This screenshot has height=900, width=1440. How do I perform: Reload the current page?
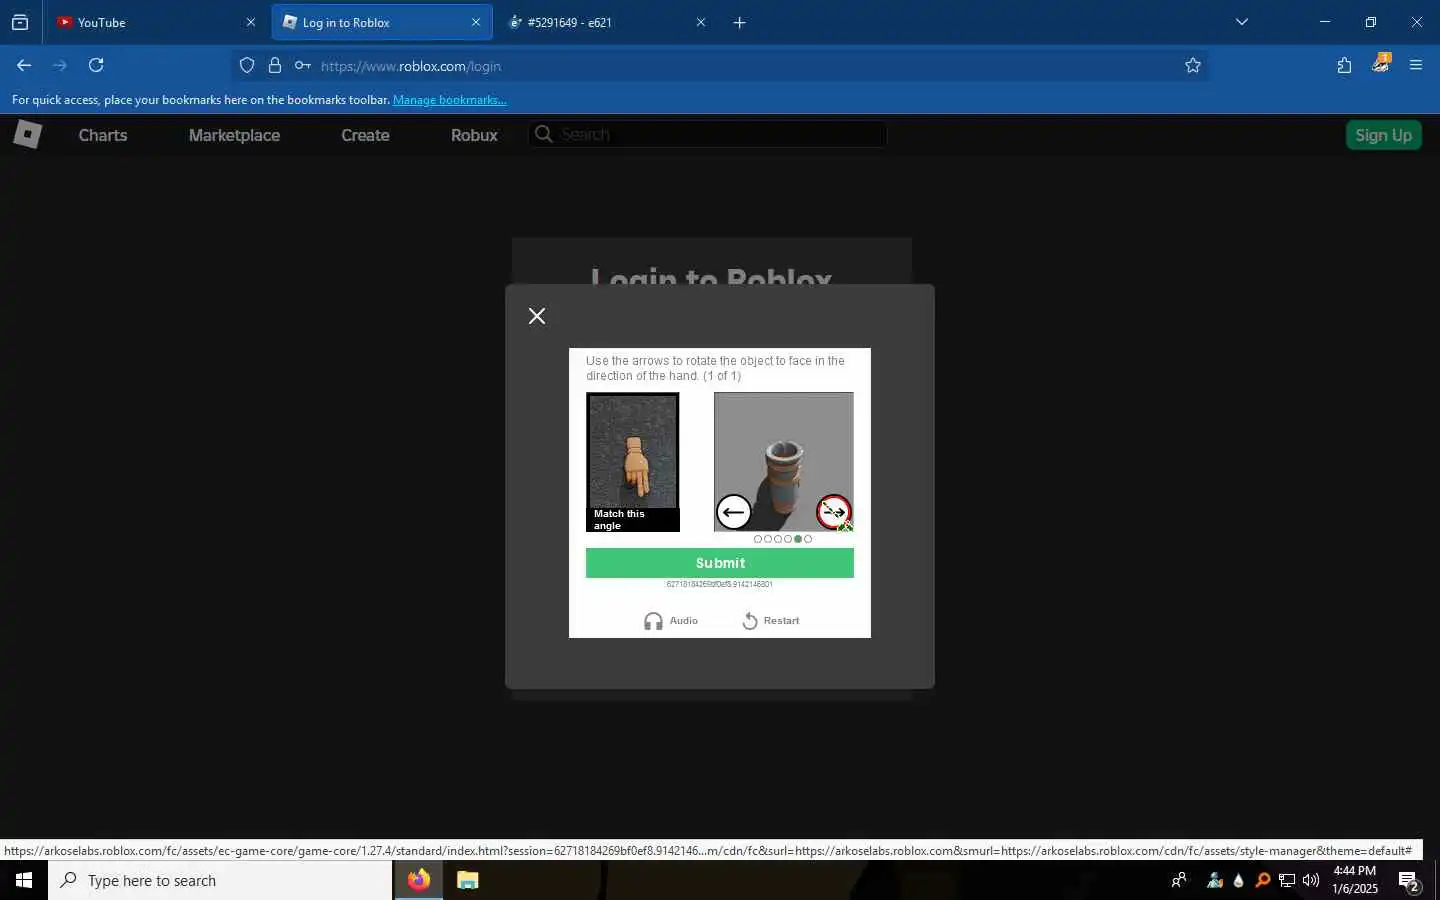96,65
